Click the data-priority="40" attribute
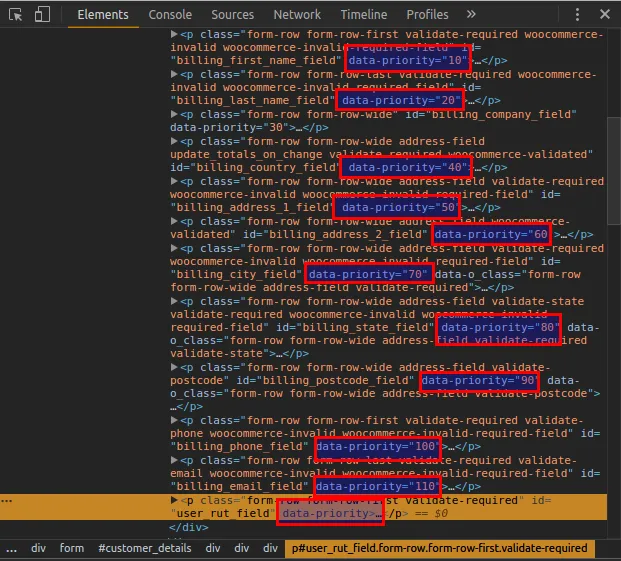Image resolution: width=621 pixels, height=561 pixels. (x=408, y=167)
